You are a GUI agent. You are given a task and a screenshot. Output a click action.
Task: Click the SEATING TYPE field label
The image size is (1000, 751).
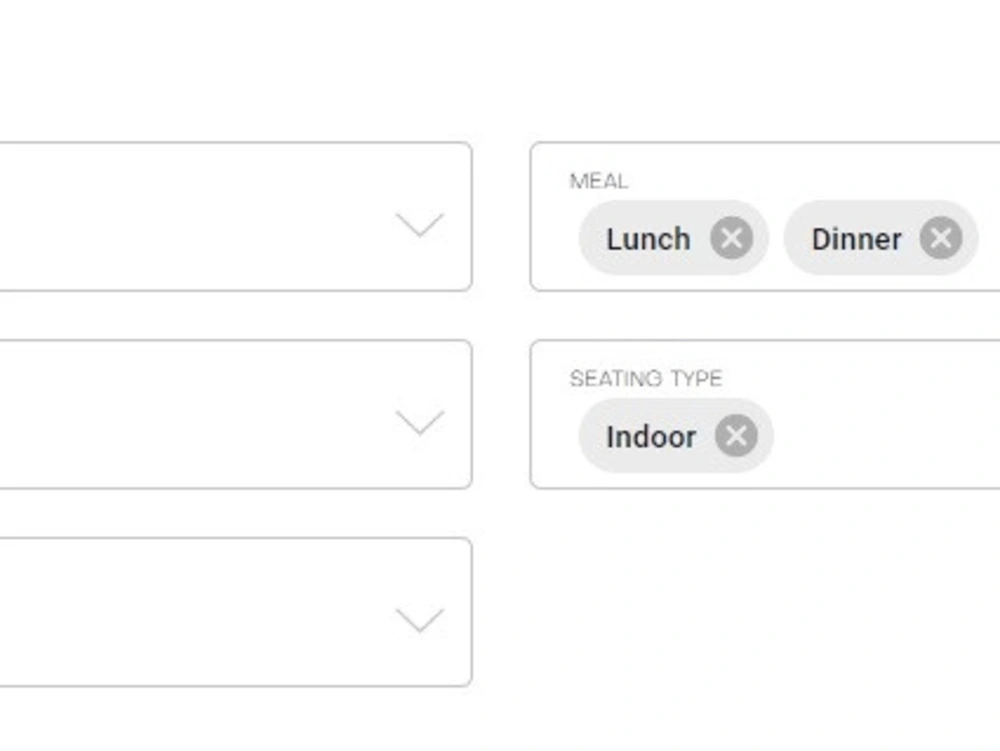point(645,379)
